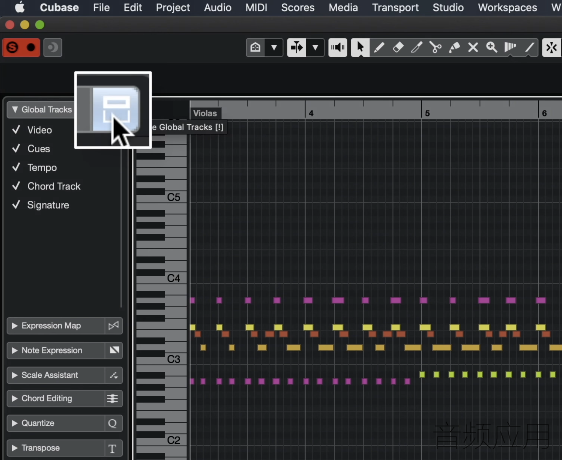Expand the Chord Editing section
Screen dimensions: 562x460
pyautogui.click(x=15, y=398)
